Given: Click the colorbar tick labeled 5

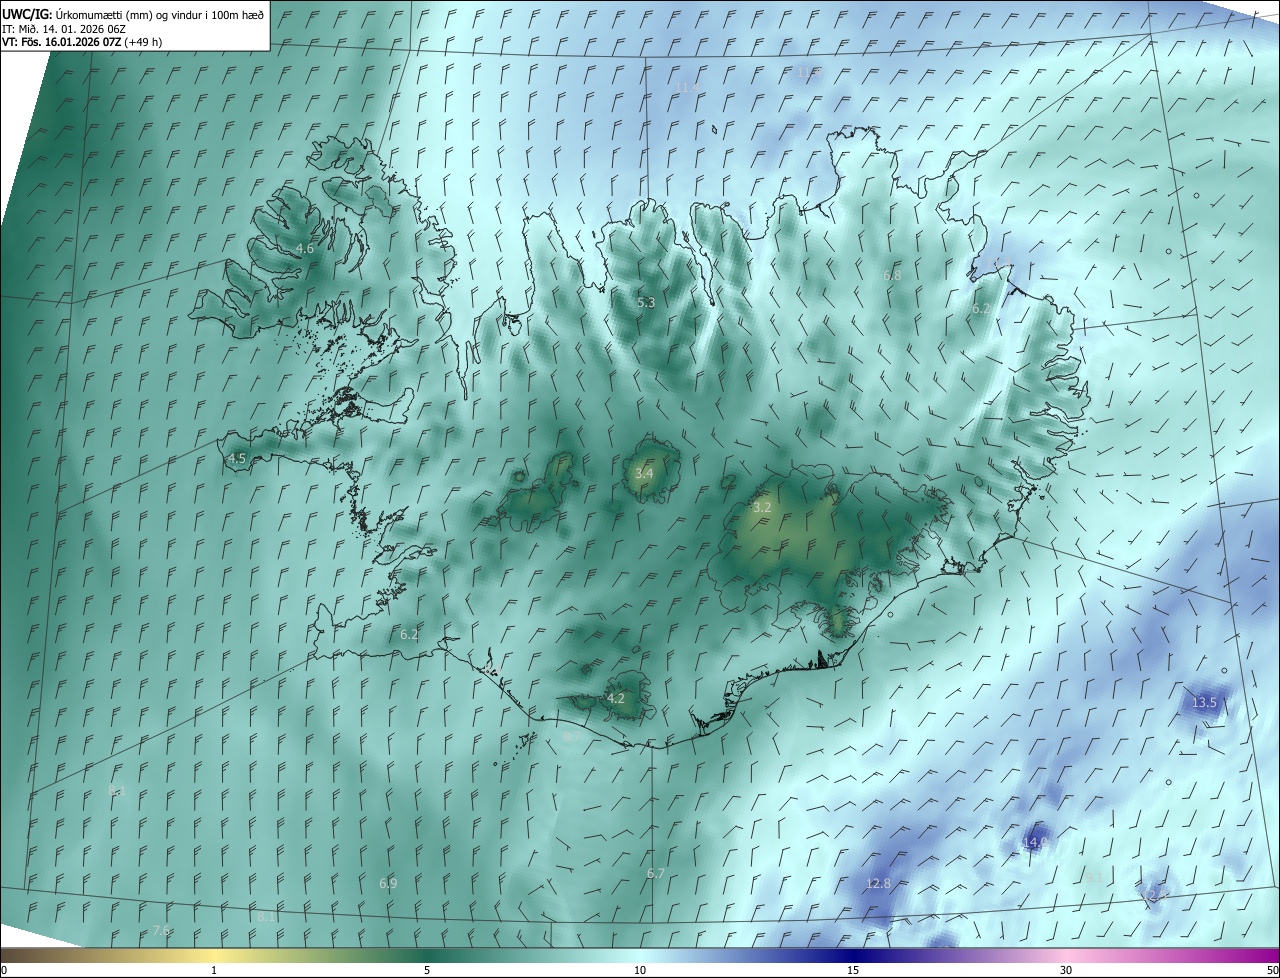Looking at the screenshot, I should click(x=427, y=971).
